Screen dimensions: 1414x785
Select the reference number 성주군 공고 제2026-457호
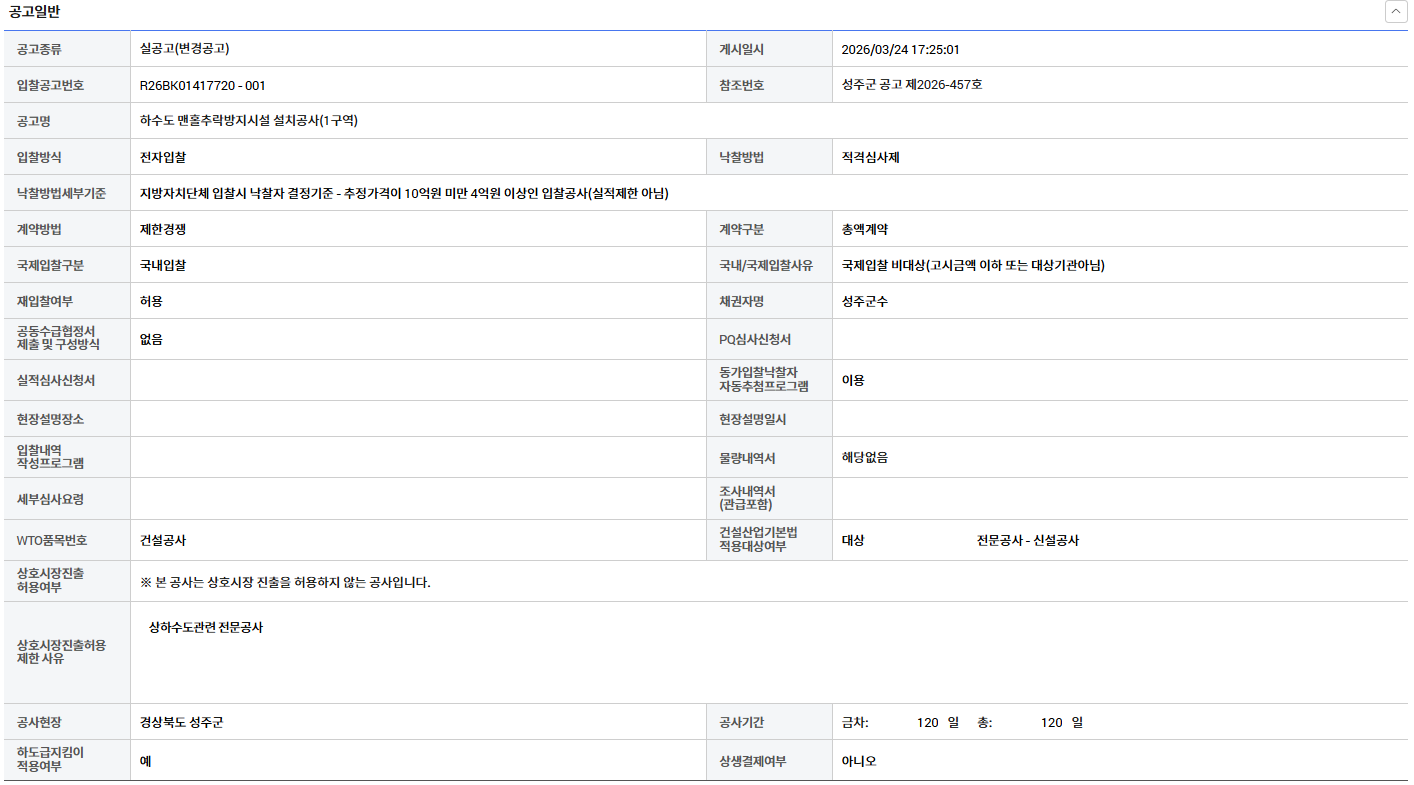[912, 85]
